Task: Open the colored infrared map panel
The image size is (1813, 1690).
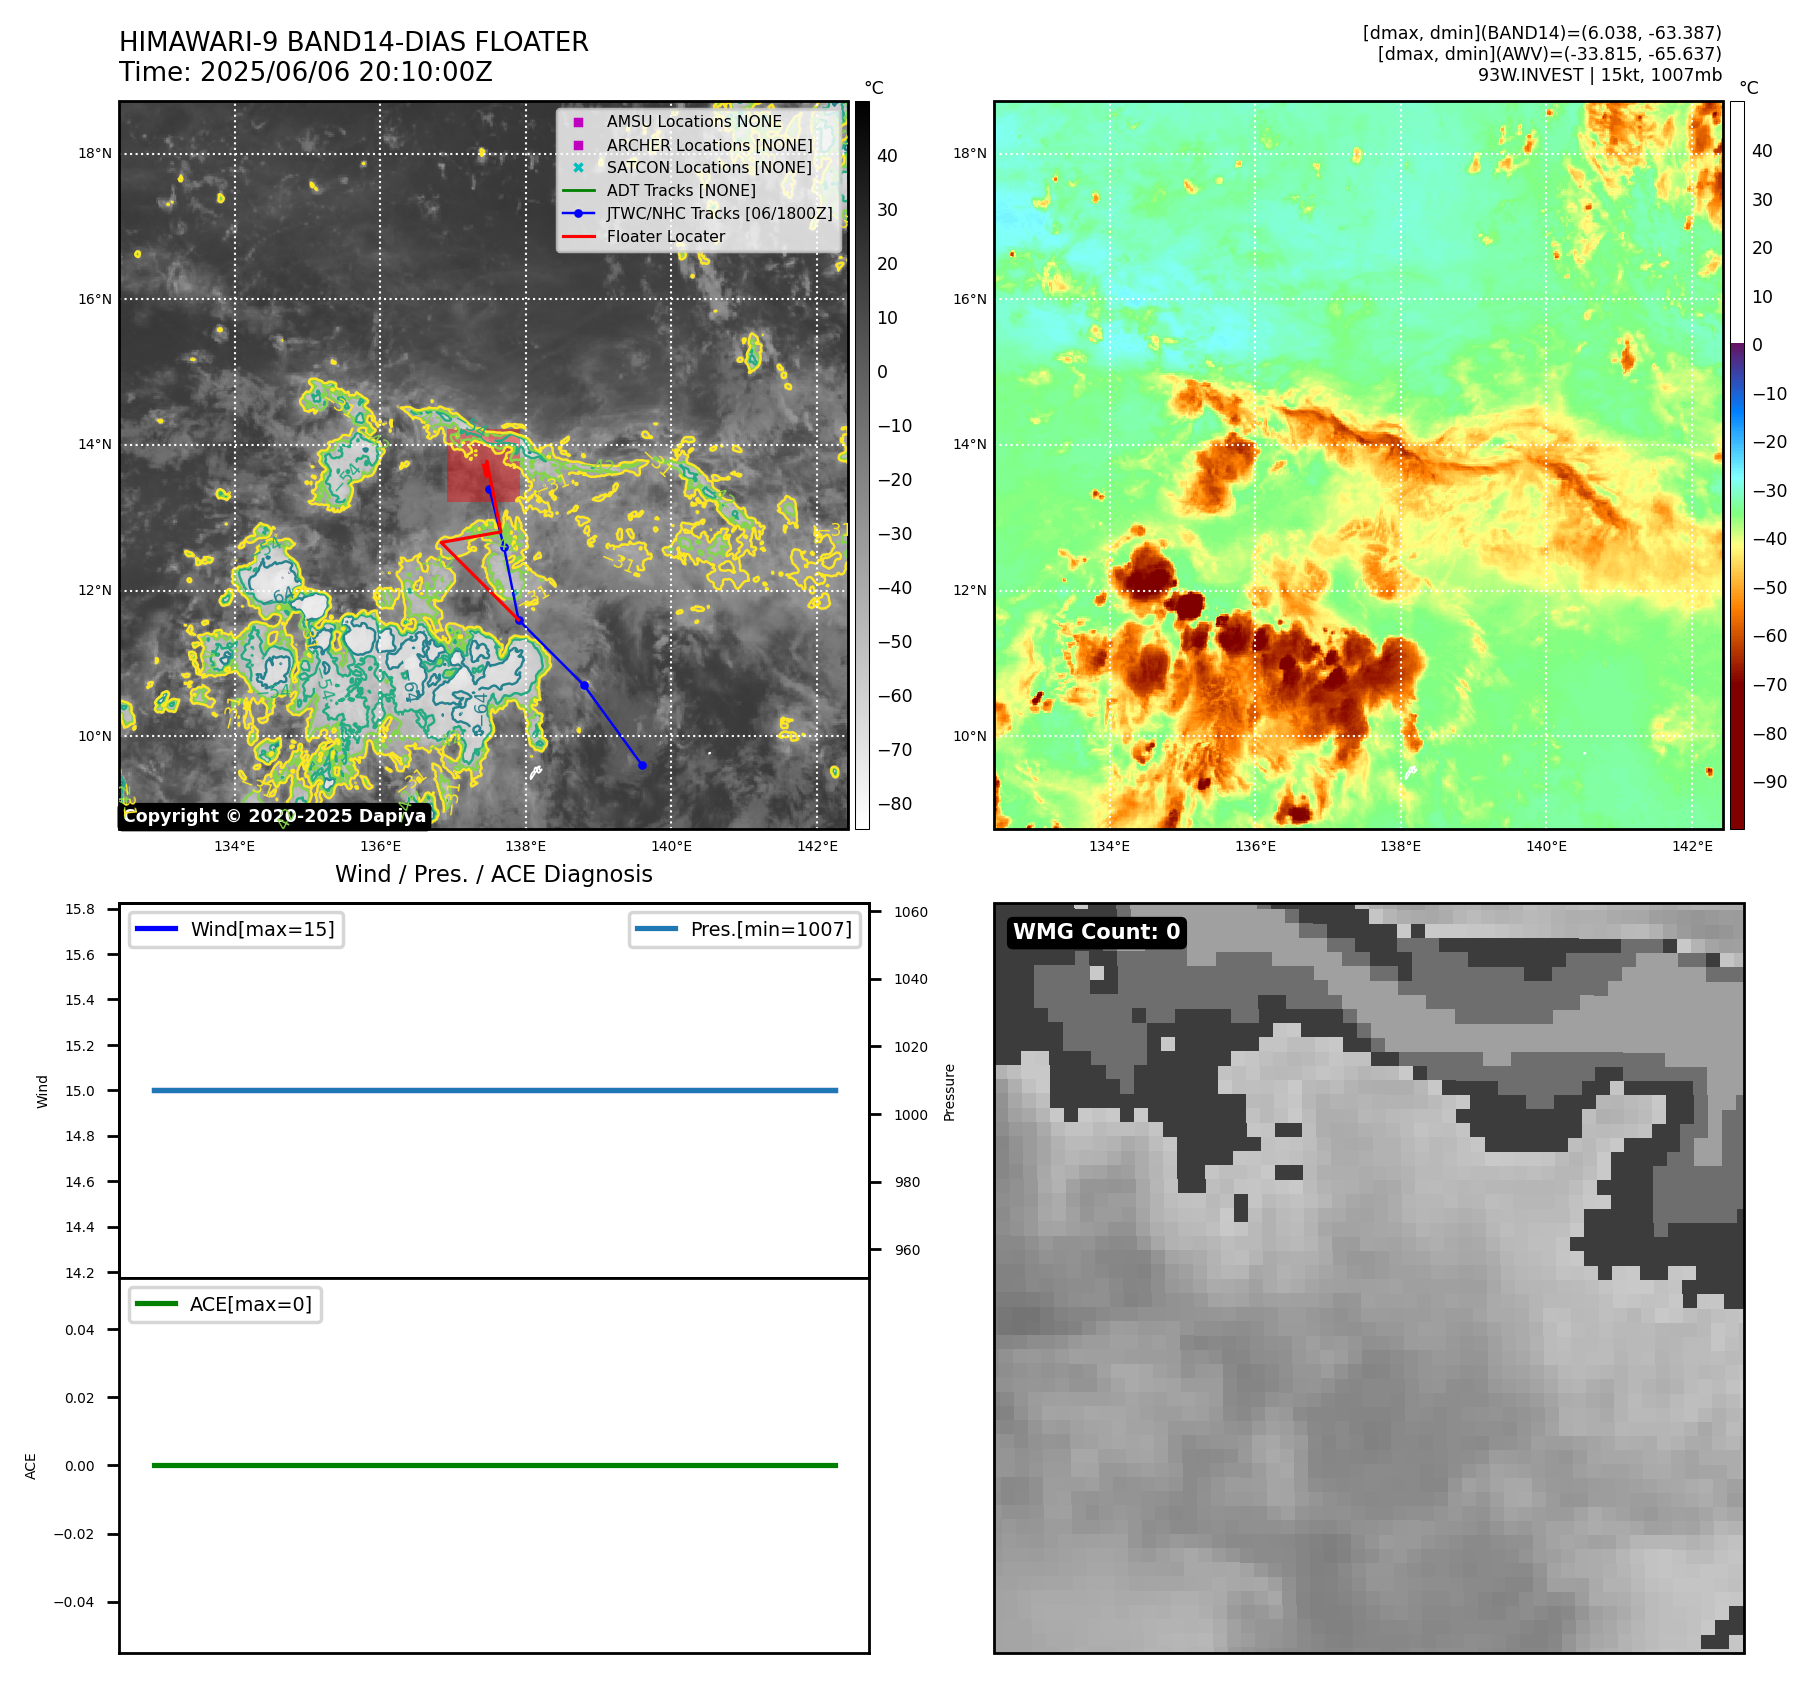Action: 1358,465
